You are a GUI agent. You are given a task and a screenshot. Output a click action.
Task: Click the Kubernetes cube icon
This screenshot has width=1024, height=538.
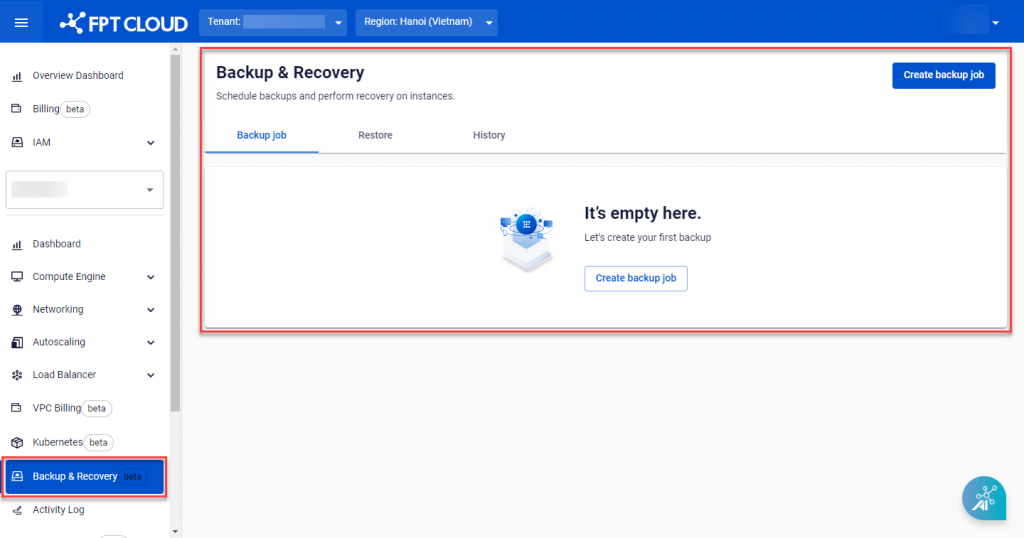pyautogui.click(x=17, y=442)
